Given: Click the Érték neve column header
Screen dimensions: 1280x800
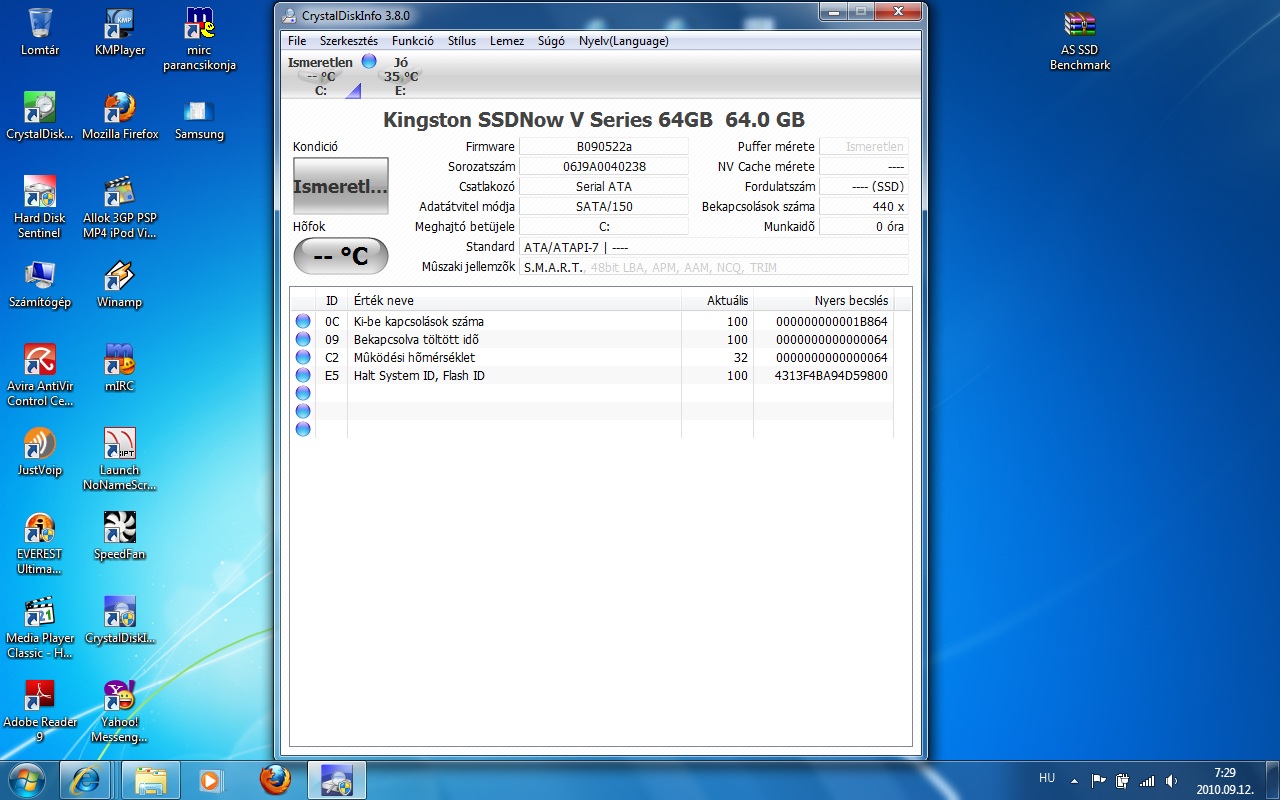Looking at the screenshot, I should pyautogui.click(x=514, y=300).
